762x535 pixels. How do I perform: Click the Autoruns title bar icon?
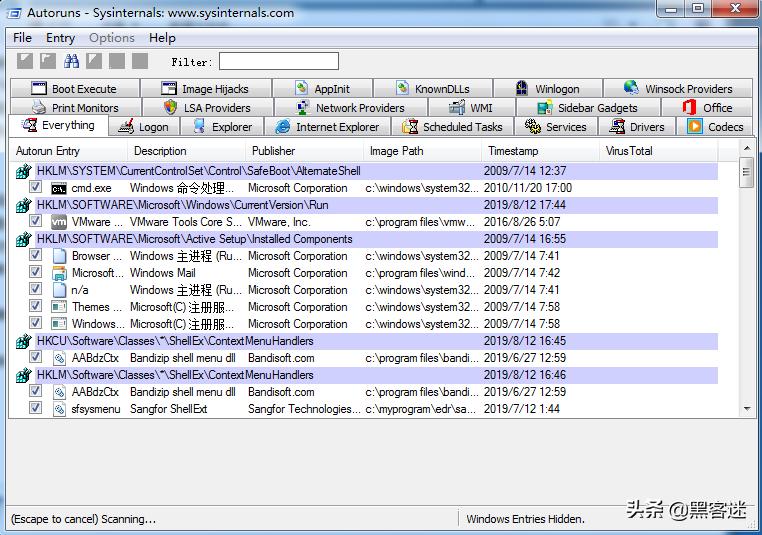(13, 13)
